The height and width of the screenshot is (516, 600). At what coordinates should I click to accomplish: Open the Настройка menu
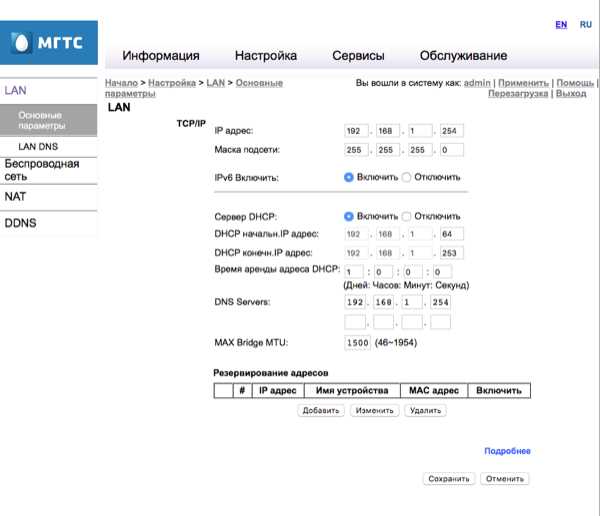click(266, 56)
